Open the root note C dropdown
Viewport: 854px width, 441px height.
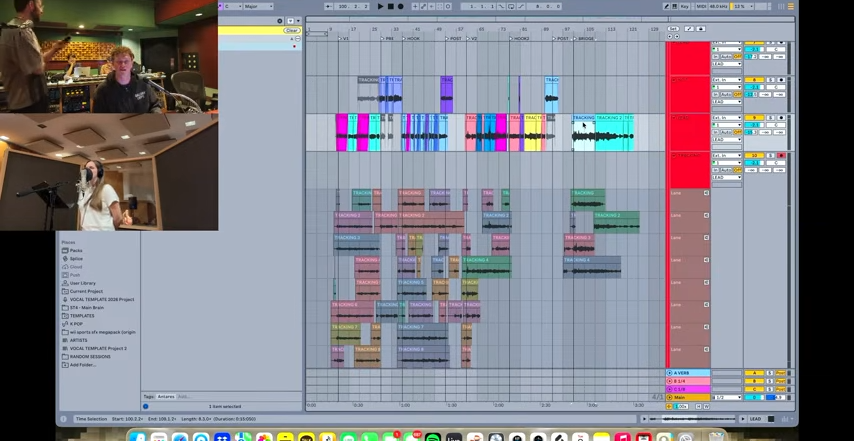[x=232, y=7]
